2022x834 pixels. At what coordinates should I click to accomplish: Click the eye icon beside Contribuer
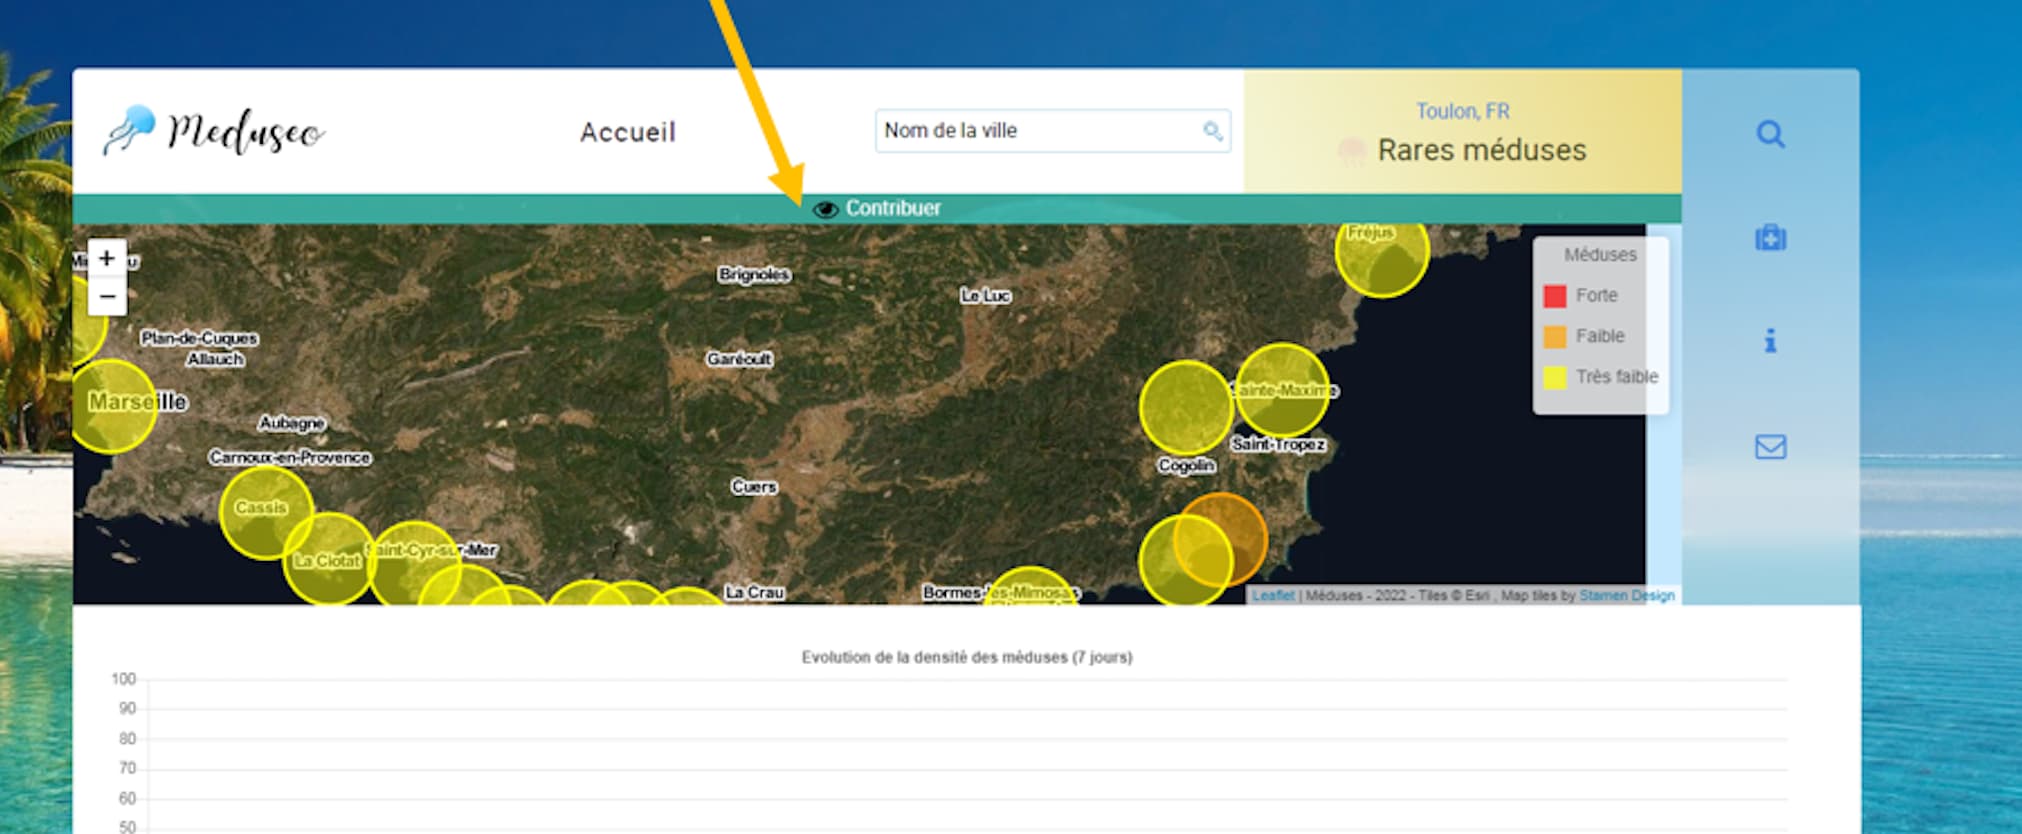(x=825, y=209)
